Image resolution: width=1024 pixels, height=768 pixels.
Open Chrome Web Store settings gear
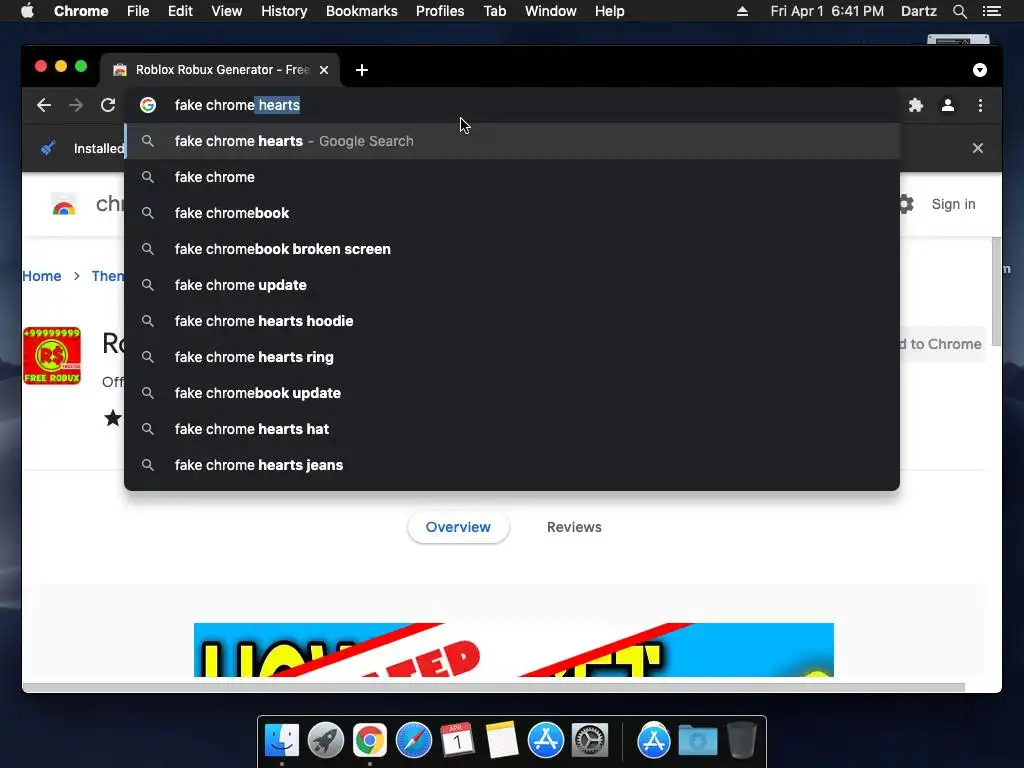click(x=905, y=204)
